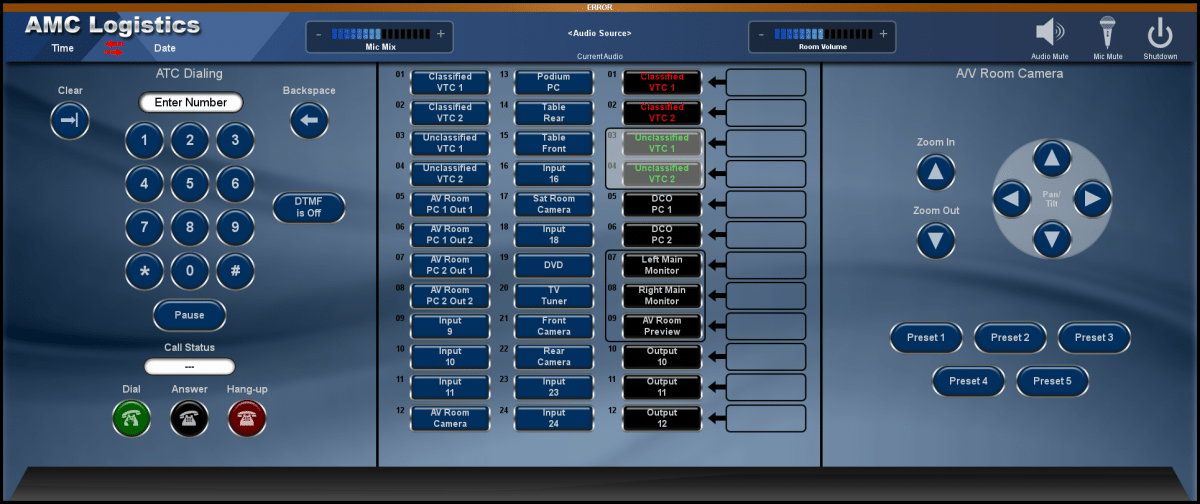
Task: Mute the microphone using Mic Mute icon
Action: pos(1107,32)
